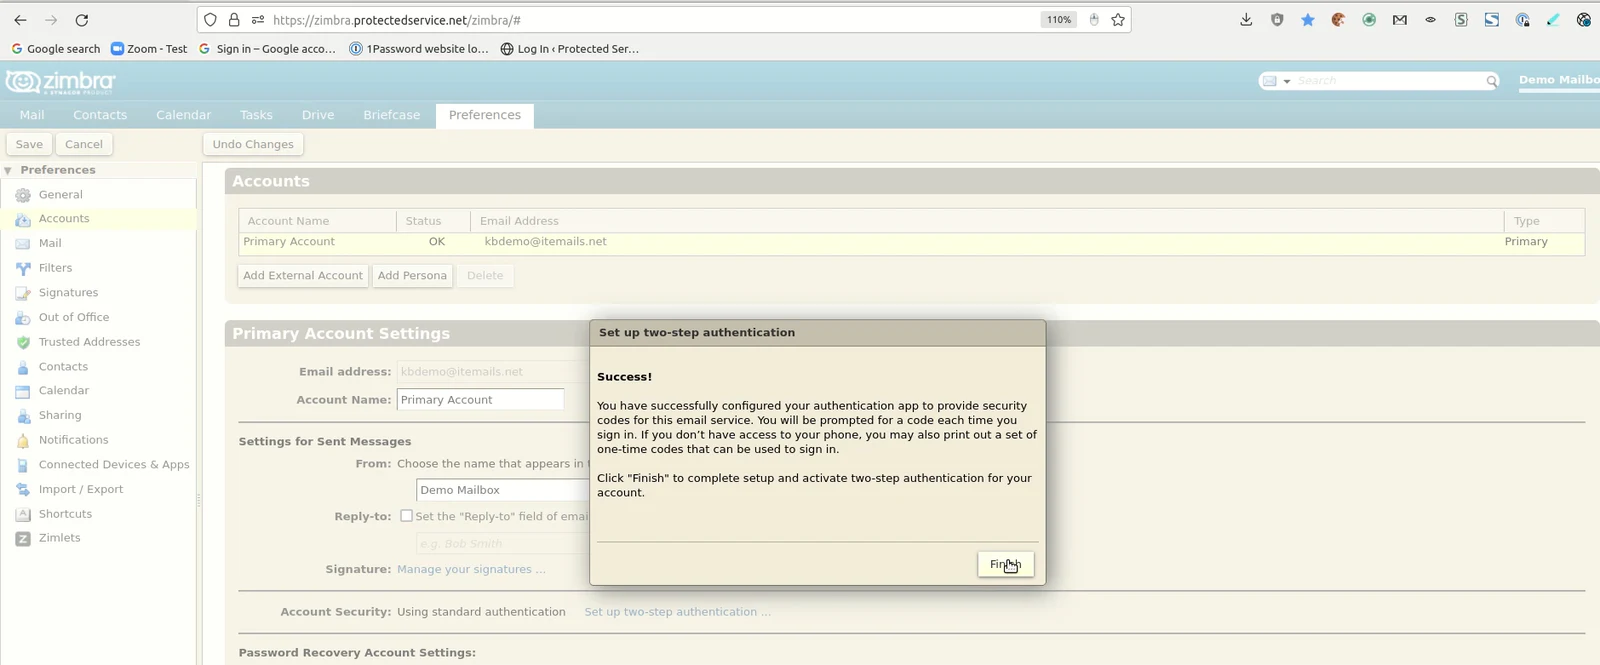Click the Type column header
Viewport: 1600px width, 665px height.
tap(1544, 221)
